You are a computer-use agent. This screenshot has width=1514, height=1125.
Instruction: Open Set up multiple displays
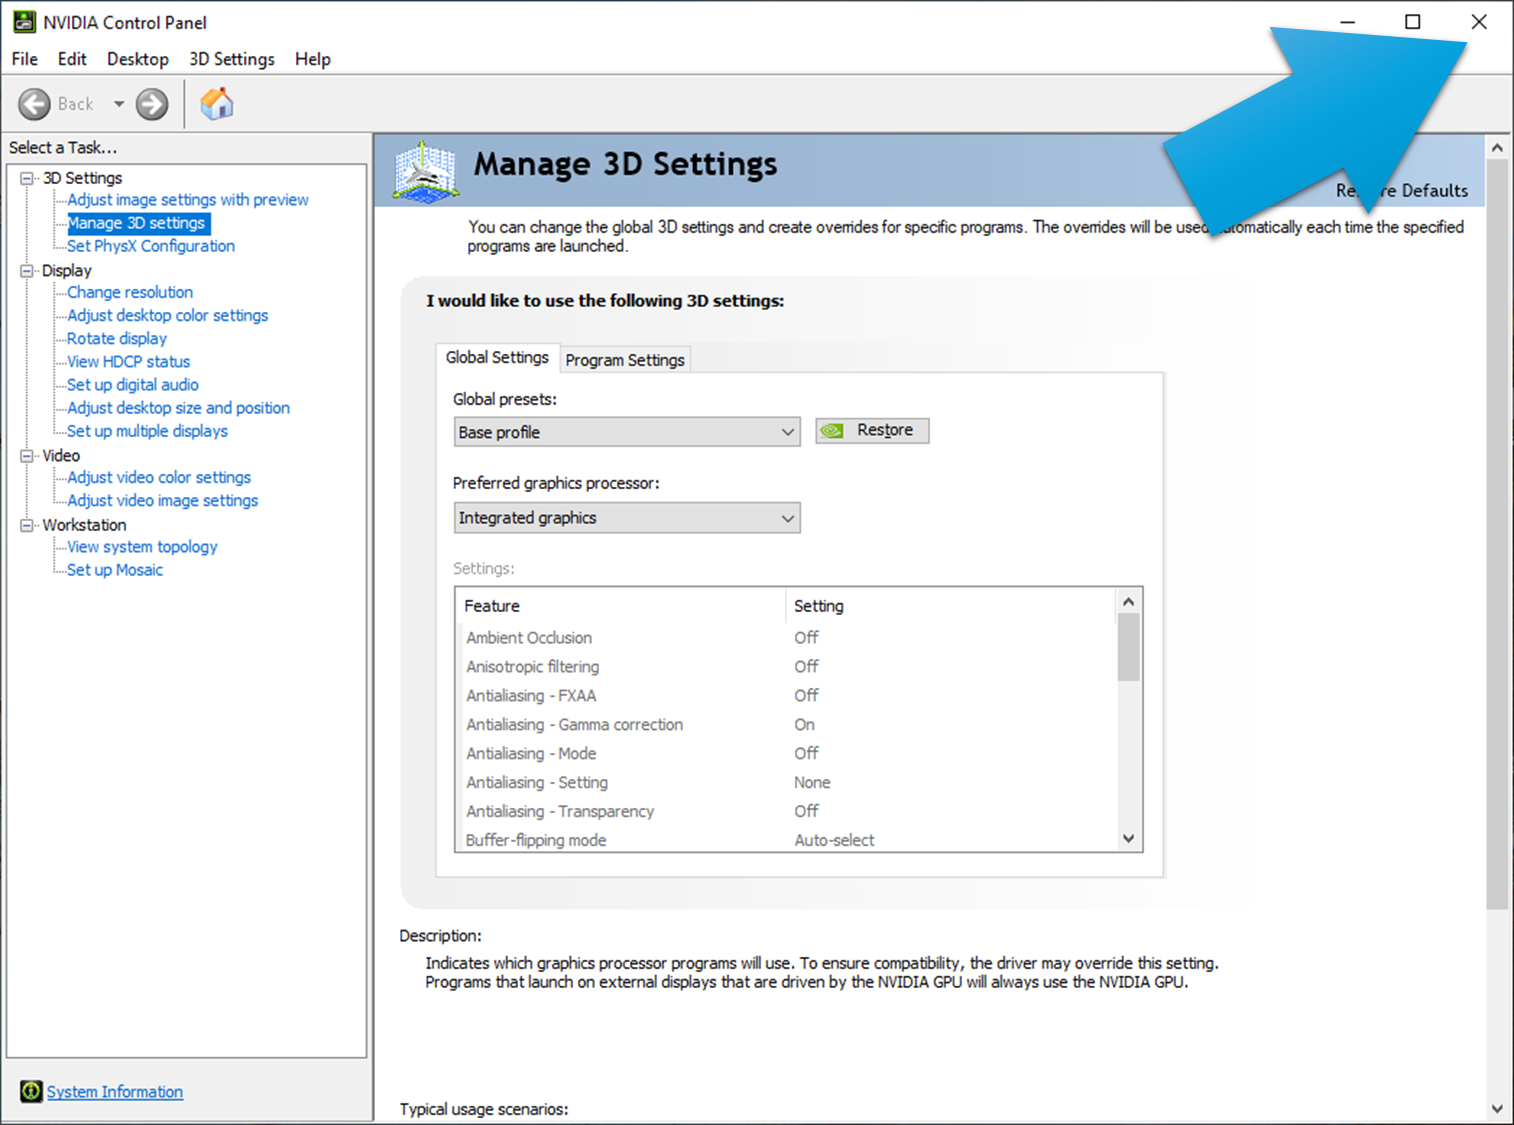(147, 431)
